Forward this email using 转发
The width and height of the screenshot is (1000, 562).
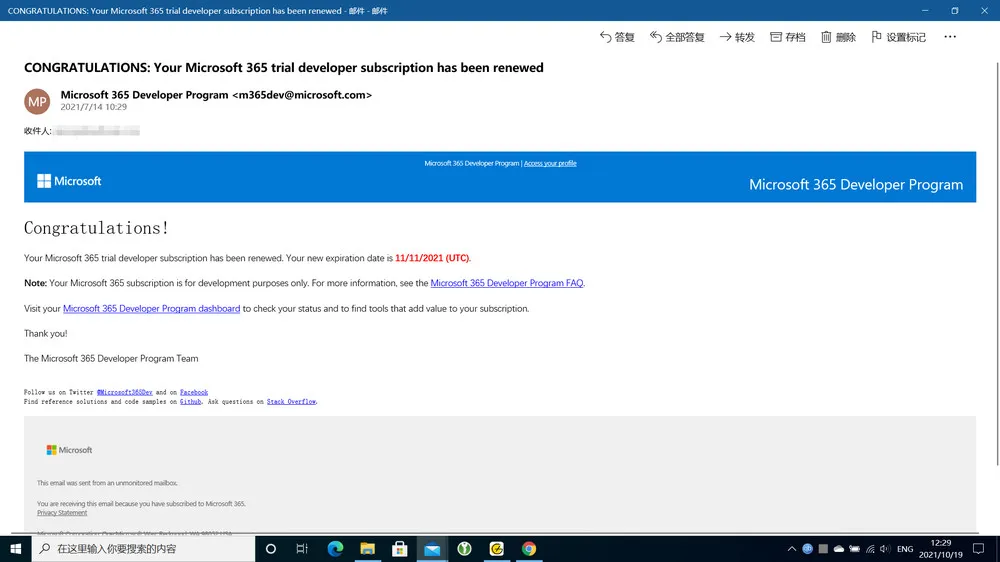coord(738,37)
